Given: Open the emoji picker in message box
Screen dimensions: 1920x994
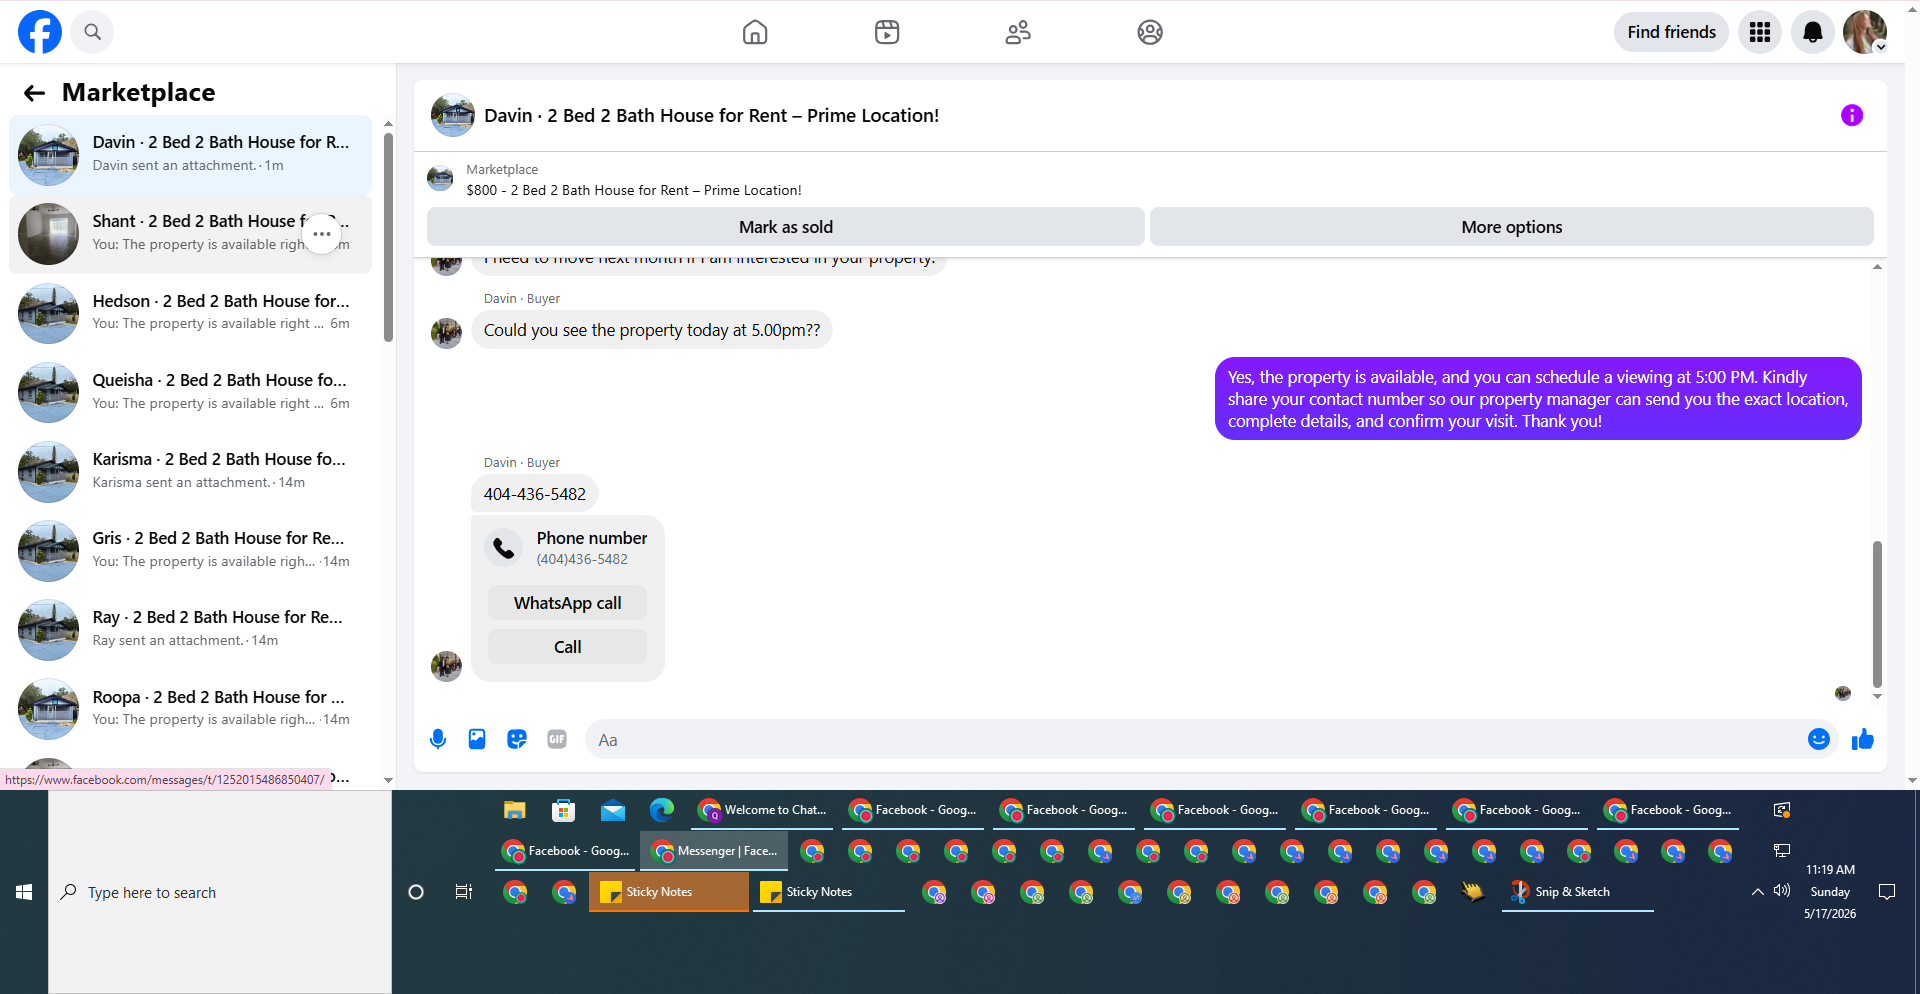Looking at the screenshot, I should [x=1819, y=739].
